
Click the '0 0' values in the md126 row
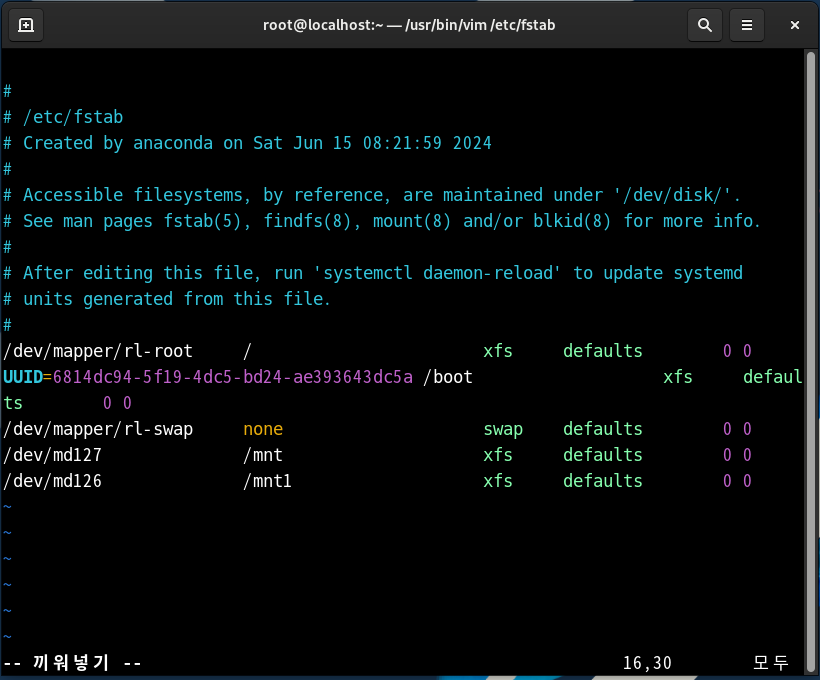[x=737, y=481]
